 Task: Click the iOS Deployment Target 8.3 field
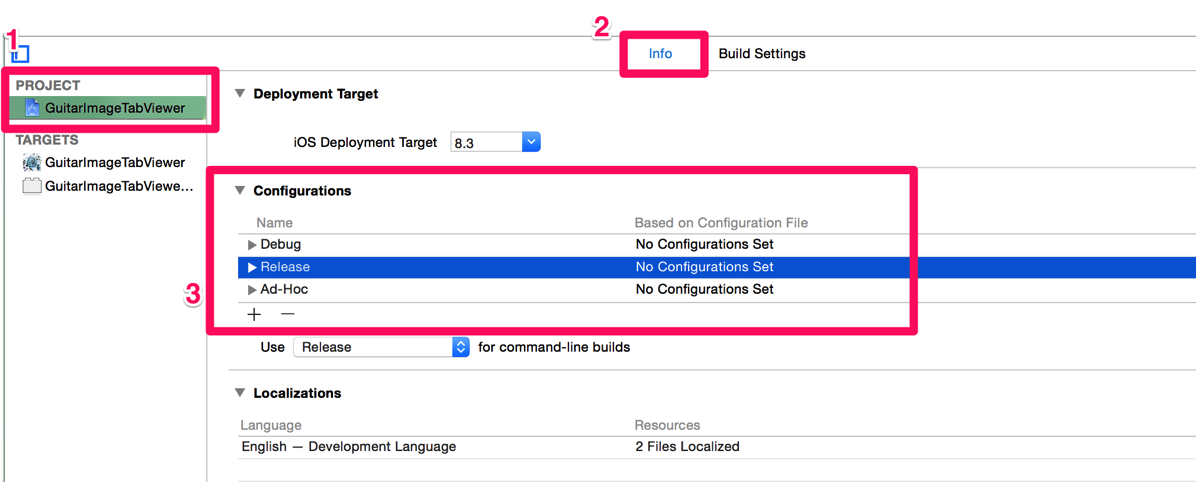coord(487,143)
